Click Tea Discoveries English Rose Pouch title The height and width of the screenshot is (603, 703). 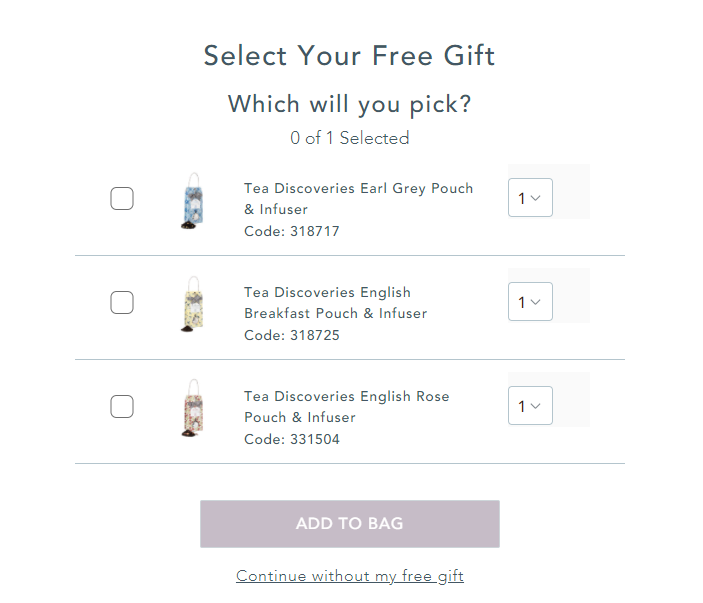(x=347, y=407)
